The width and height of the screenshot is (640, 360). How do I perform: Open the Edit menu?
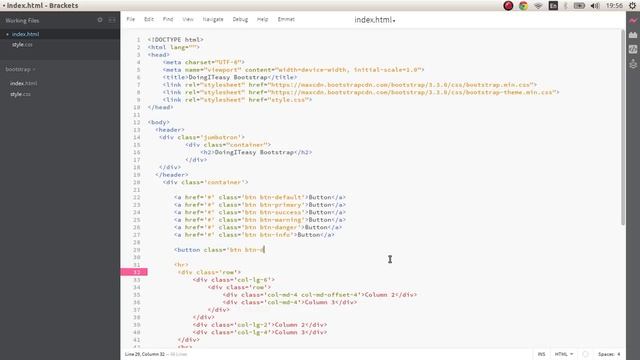(149, 19)
